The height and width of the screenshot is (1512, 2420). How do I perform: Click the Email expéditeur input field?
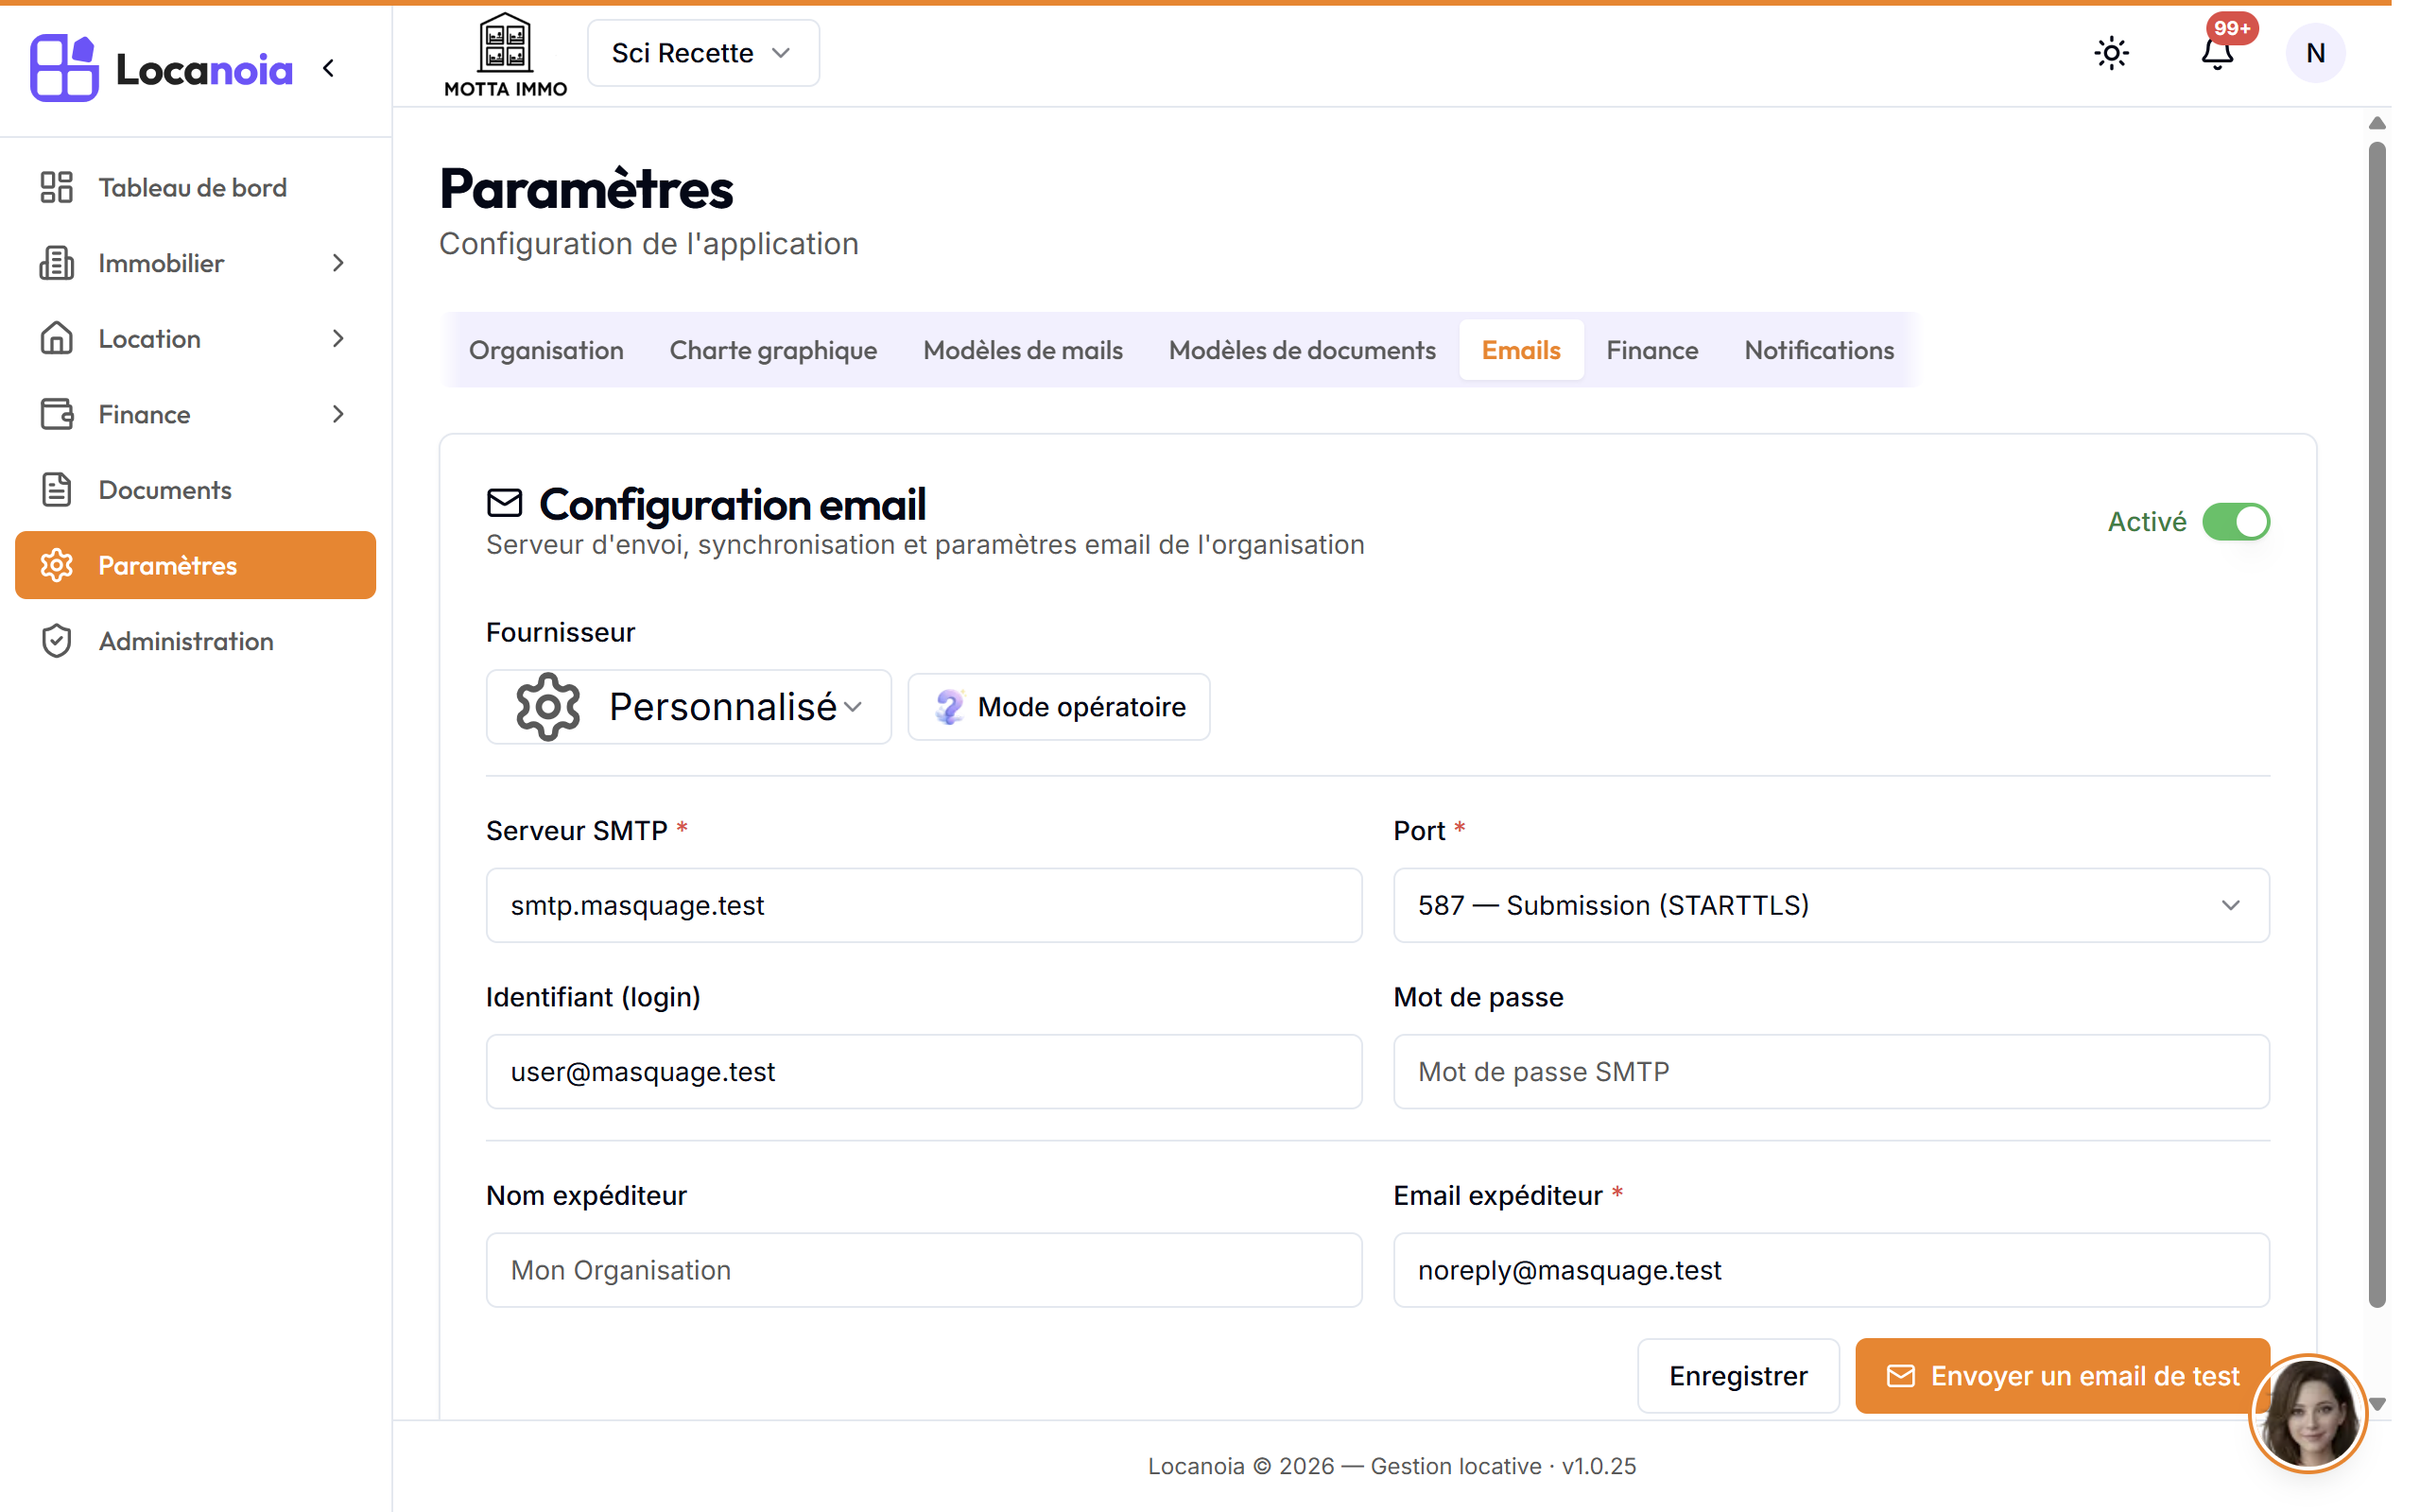[x=1831, y=1270]
